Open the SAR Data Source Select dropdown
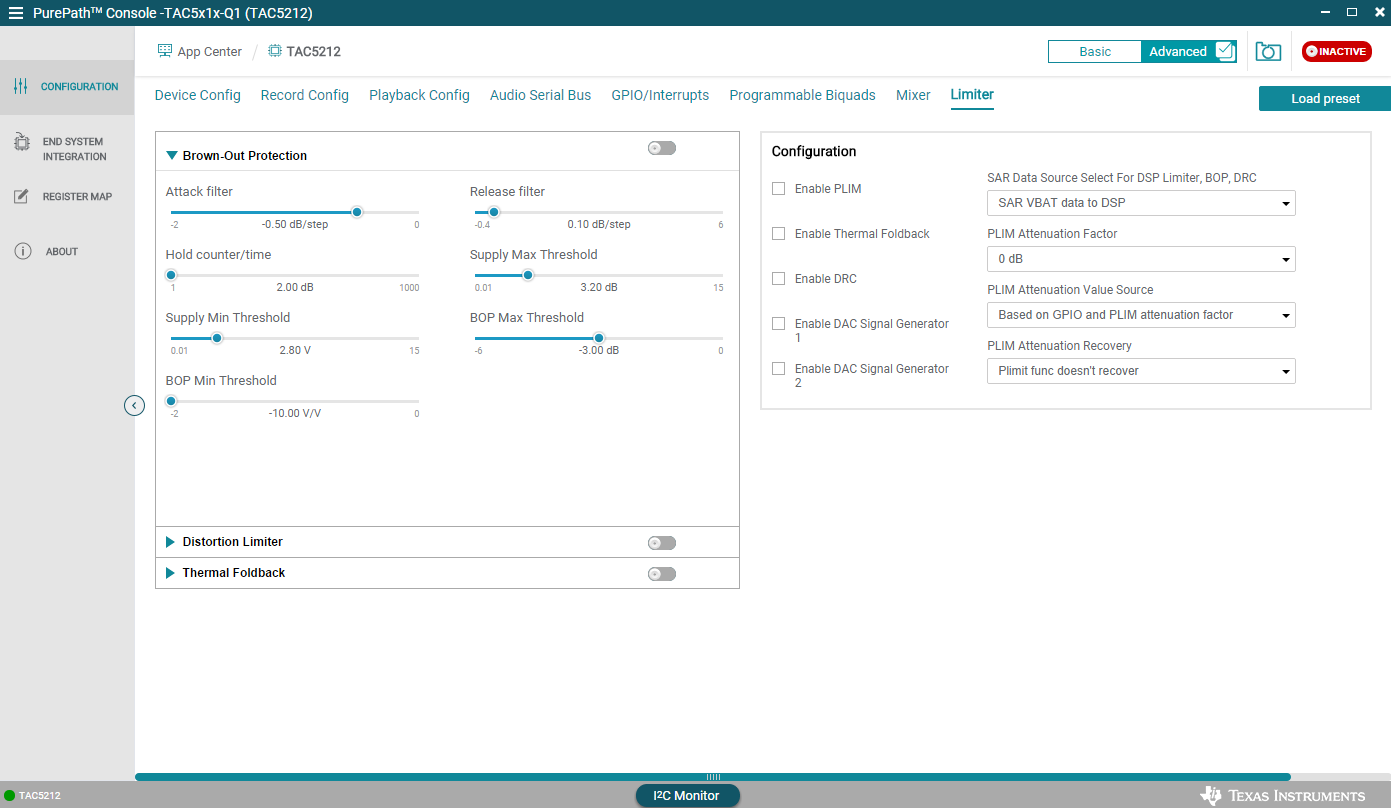Image resolution: width=1391 pixels, height=808 pixels. coord(1141,203)
